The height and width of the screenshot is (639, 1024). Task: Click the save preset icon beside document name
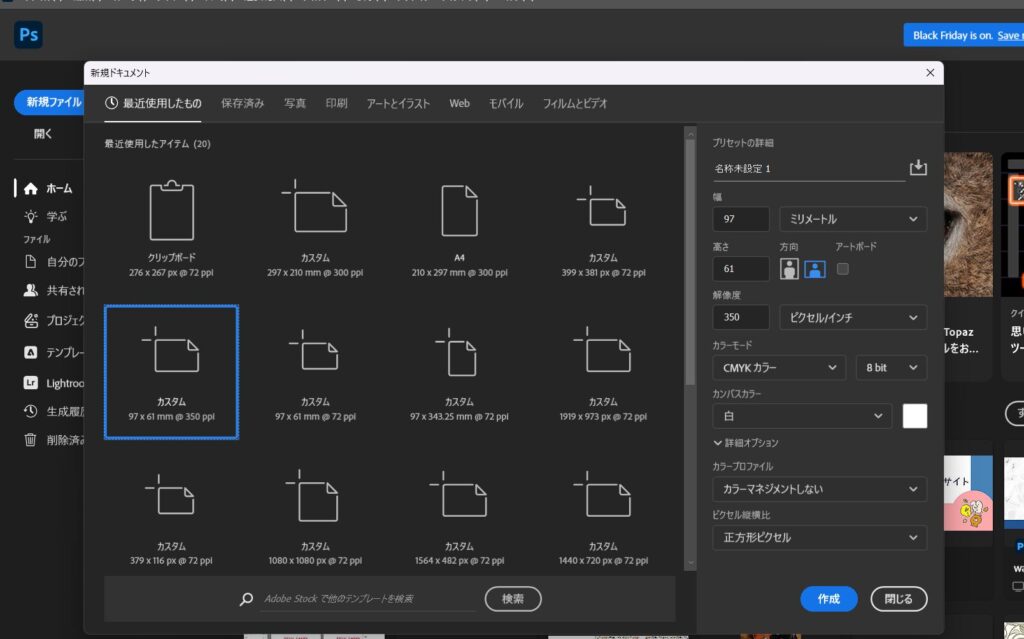[918, 168]
